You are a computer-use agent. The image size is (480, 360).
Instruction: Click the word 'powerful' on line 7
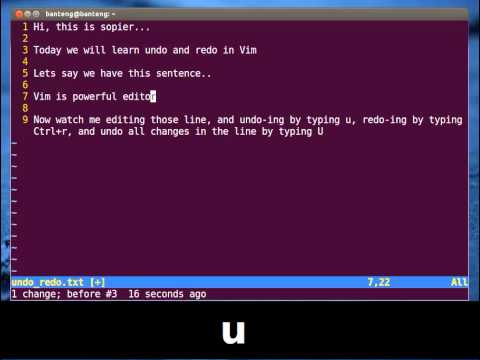[x=95, y=97]
